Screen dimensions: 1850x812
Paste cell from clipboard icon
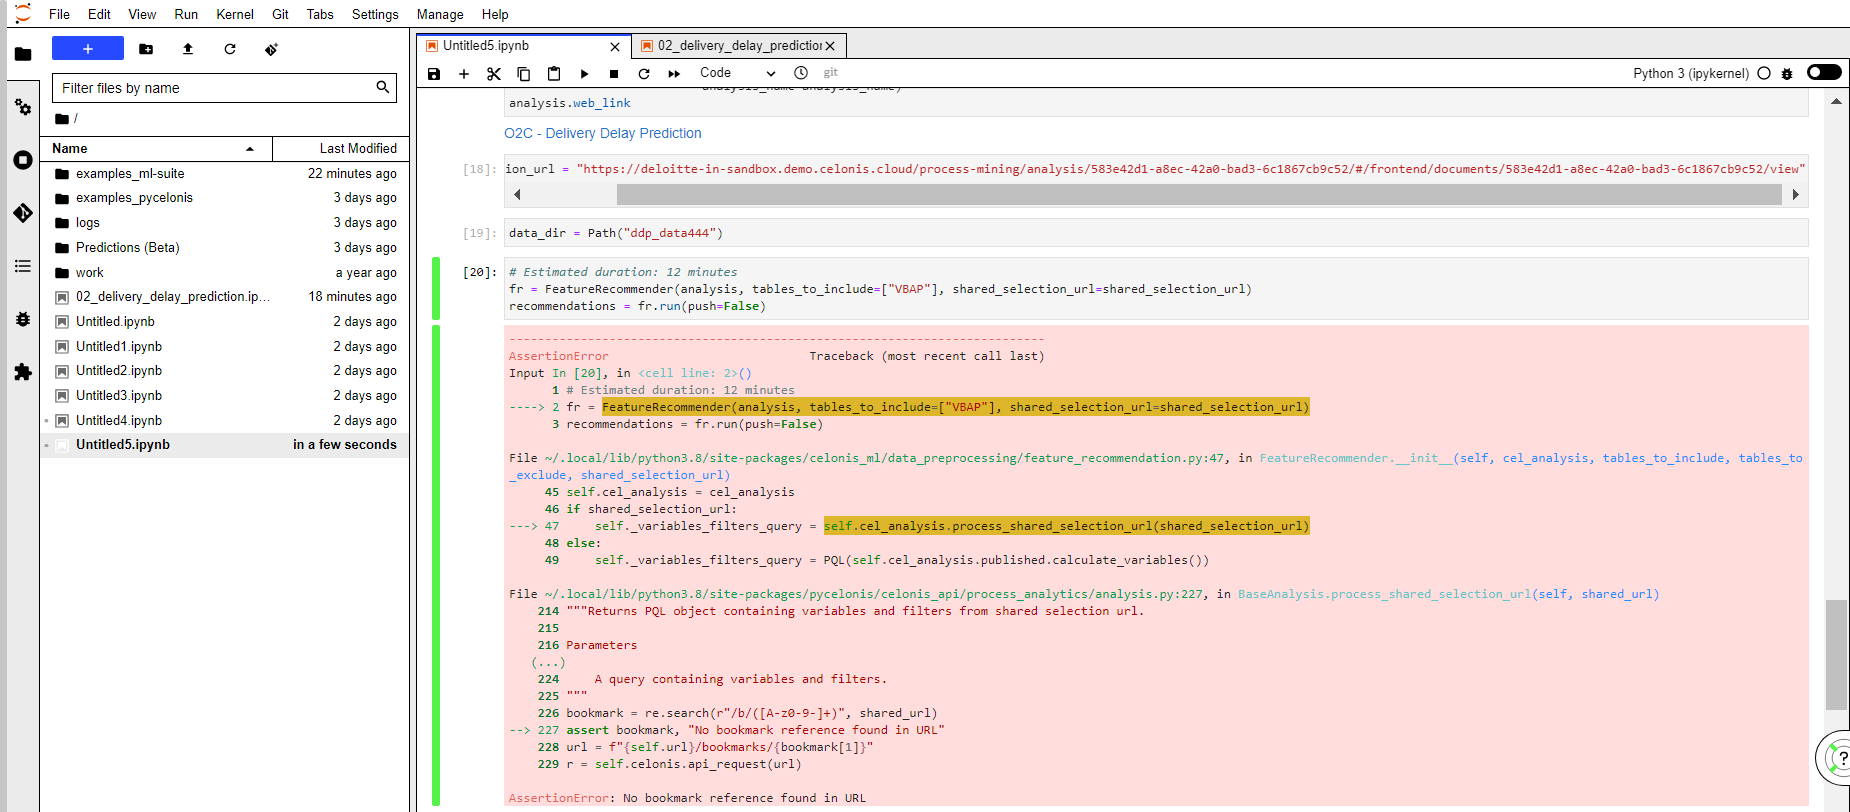[x=554, y=73]
